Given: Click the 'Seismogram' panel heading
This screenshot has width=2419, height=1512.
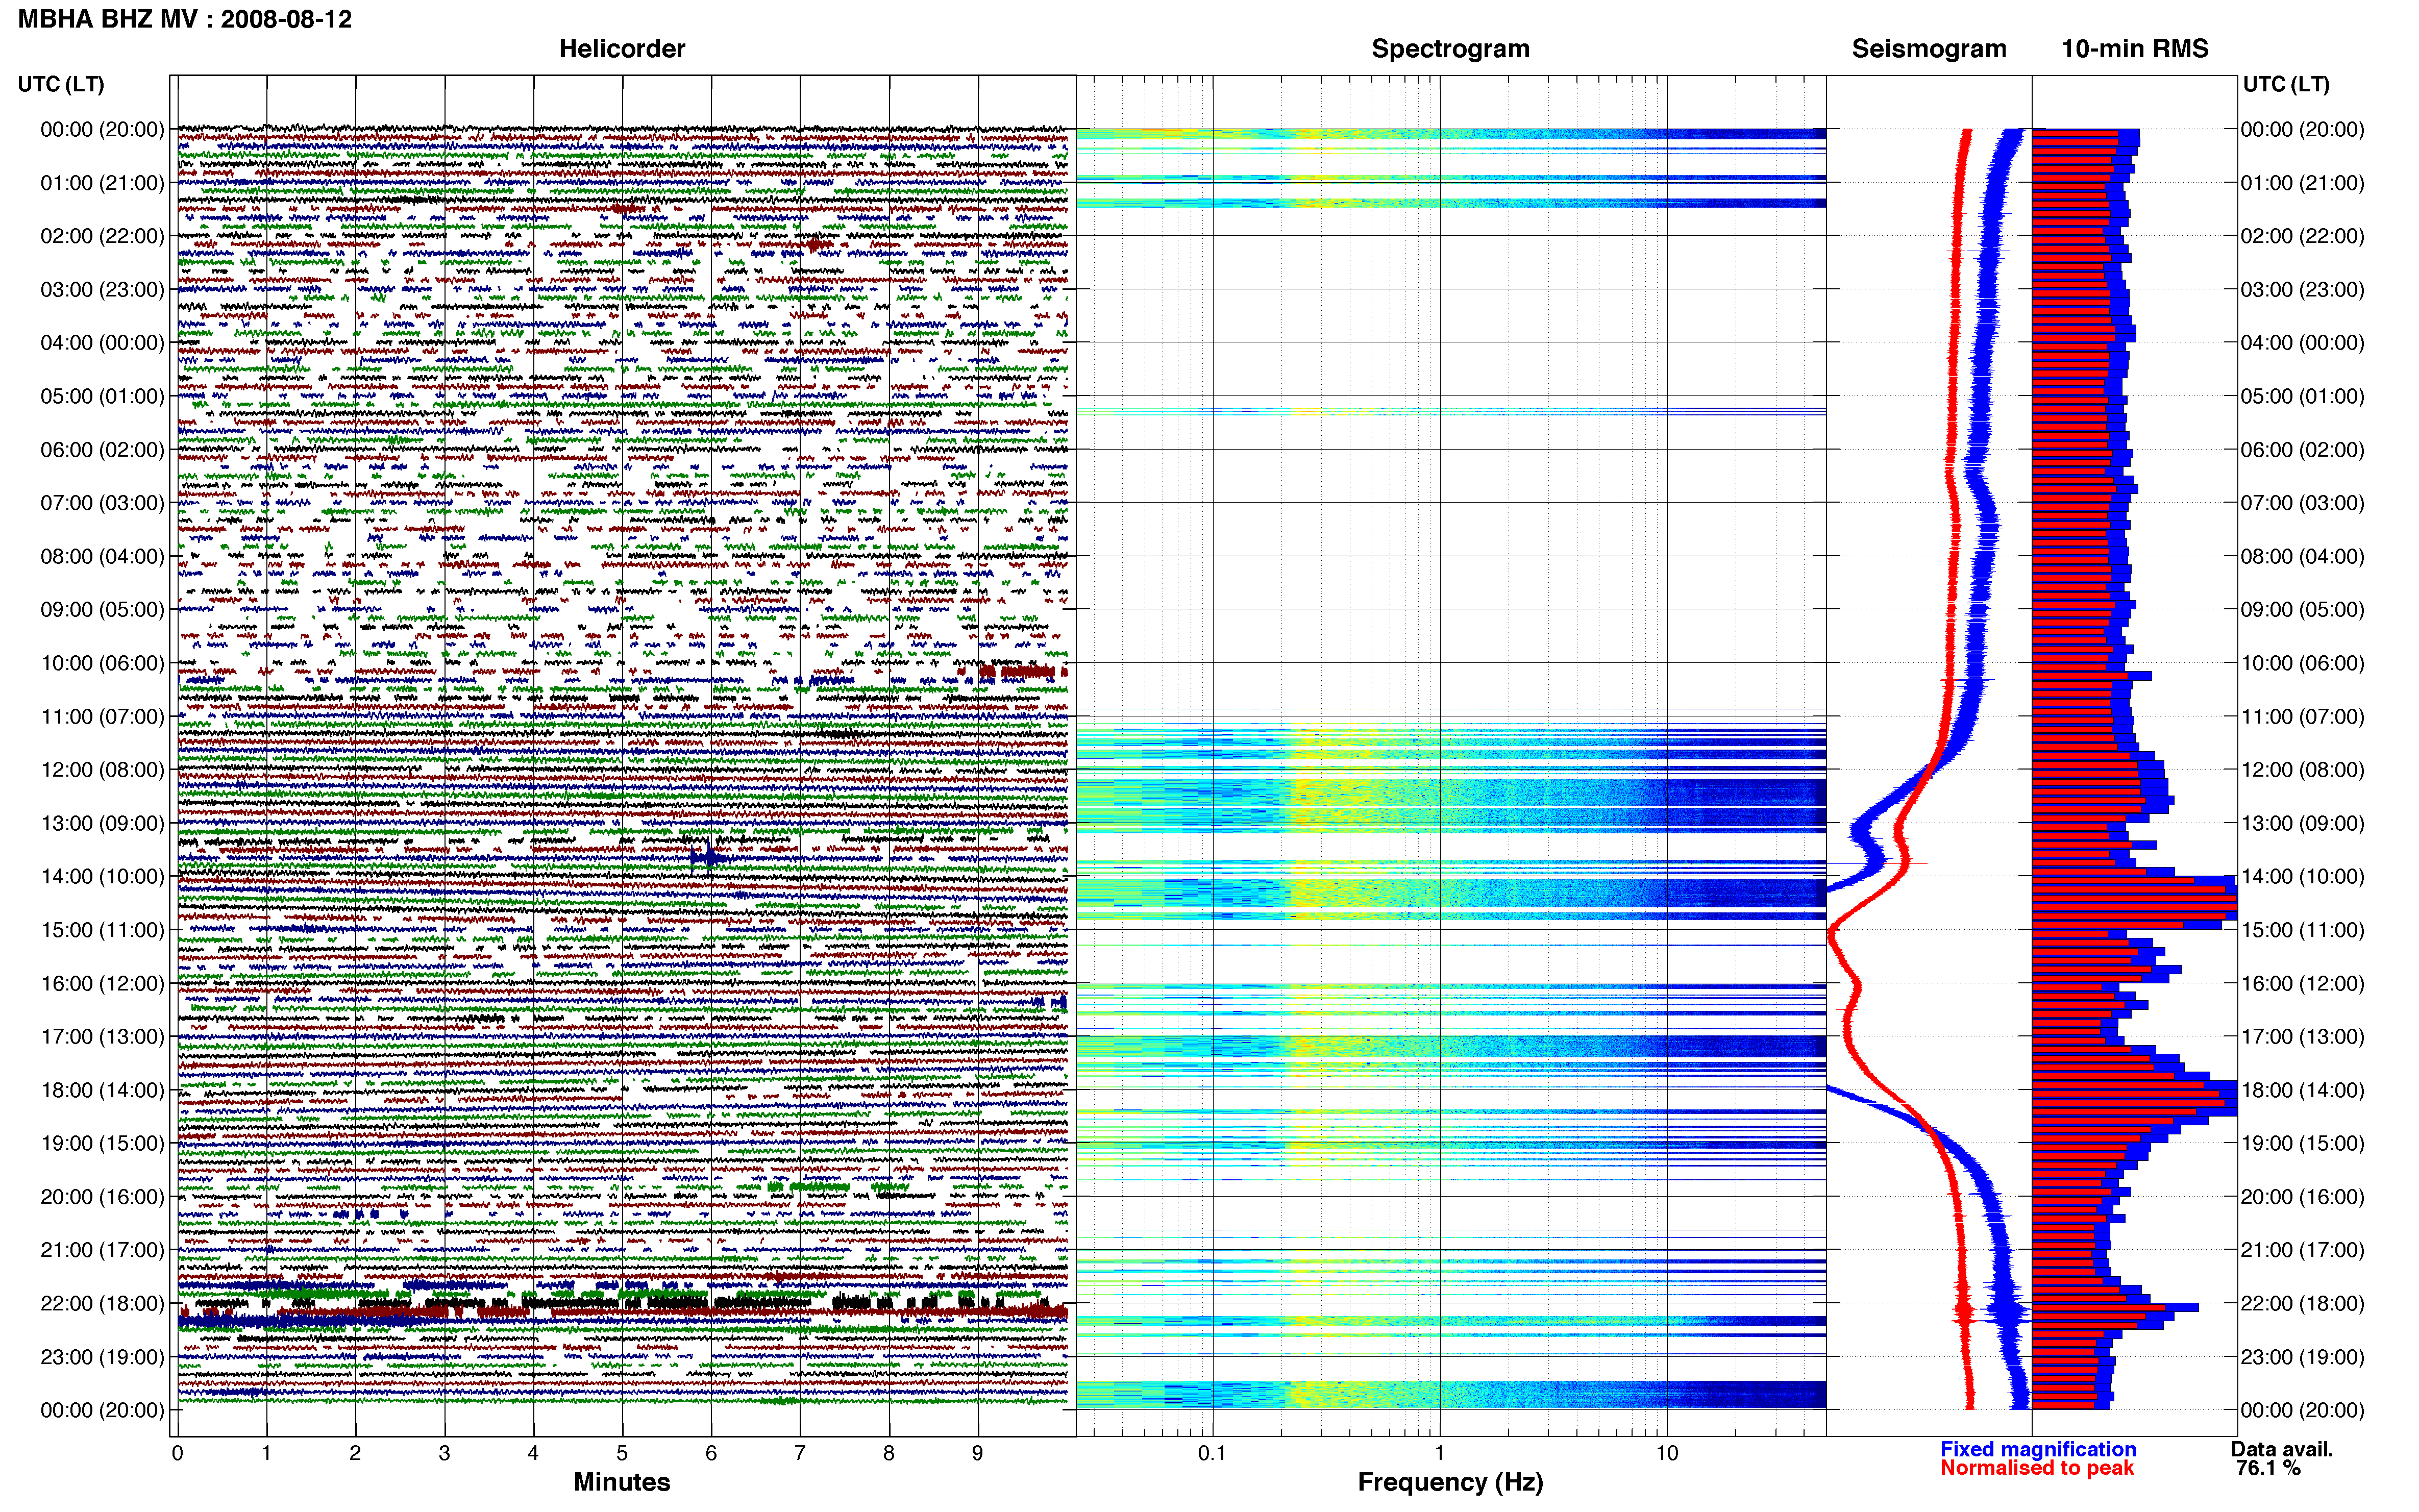Looking at the screenshot, I should (1929, 49).
